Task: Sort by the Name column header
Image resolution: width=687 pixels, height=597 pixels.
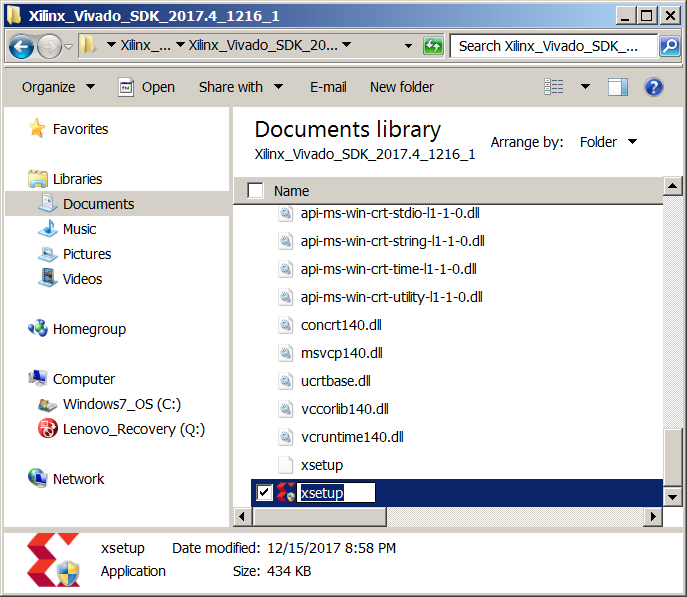Action: (x=291, y=191)
